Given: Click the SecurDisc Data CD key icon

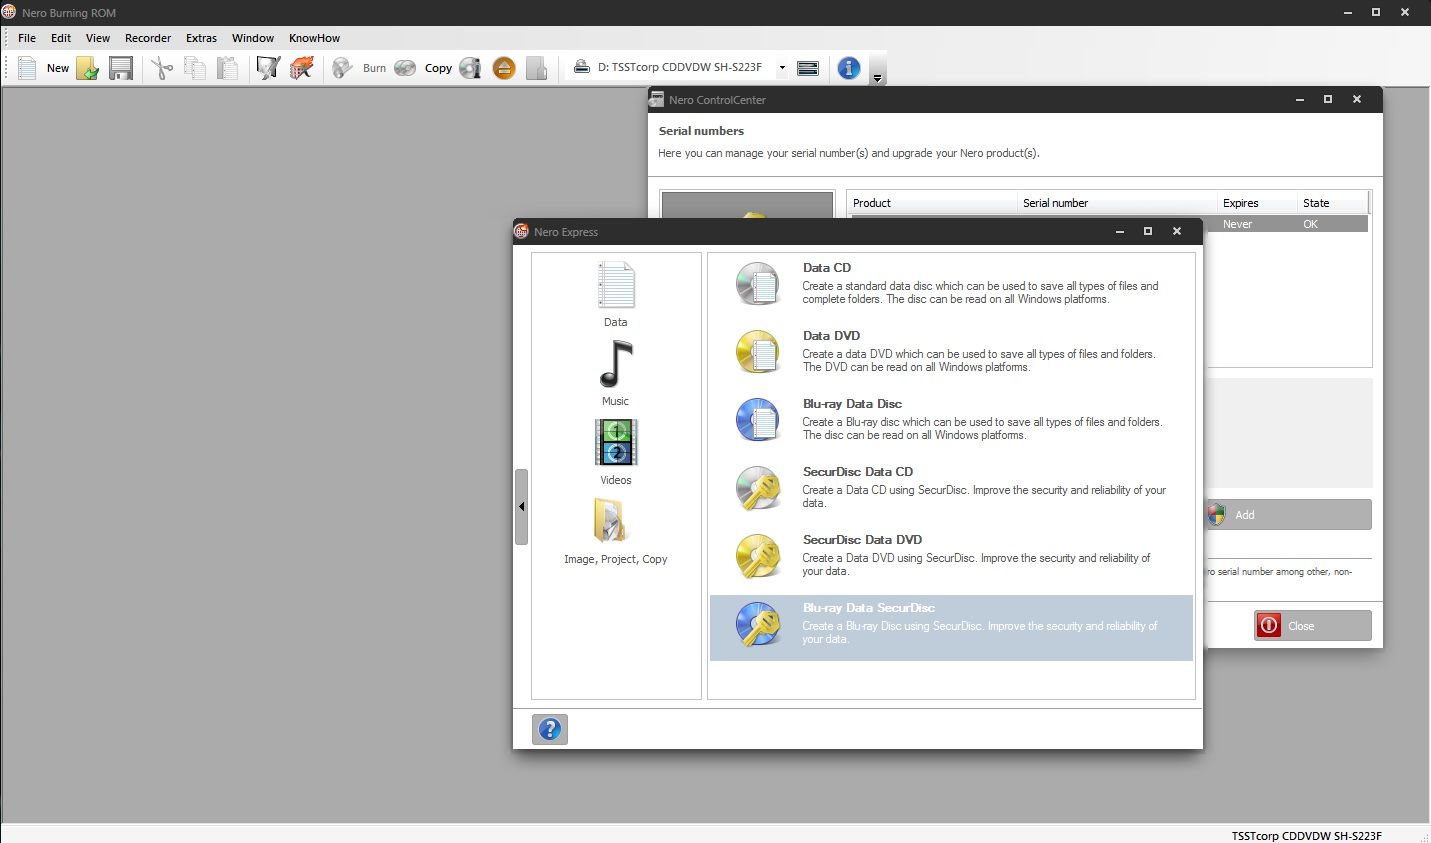Looking at the screenshot, I should click(758, 488).
